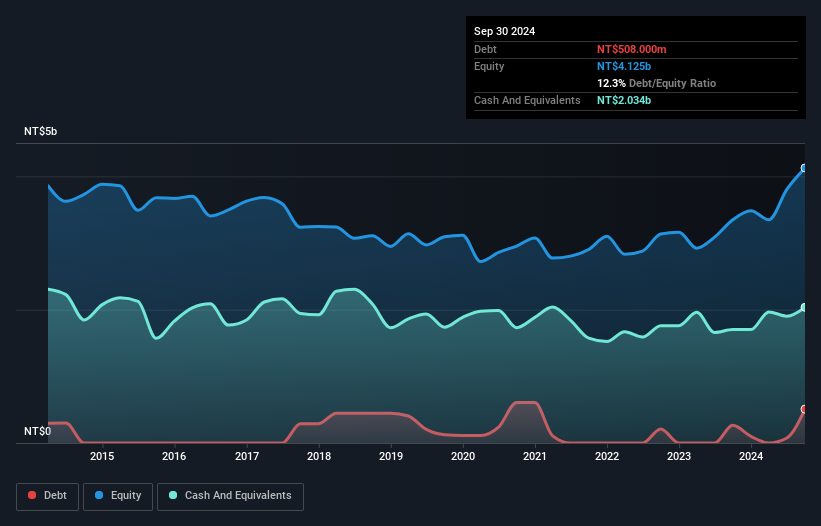This screenshot has height=526, width=821.
Task: Toggle the Equity series legend button
Action: [x=118, y=496]
